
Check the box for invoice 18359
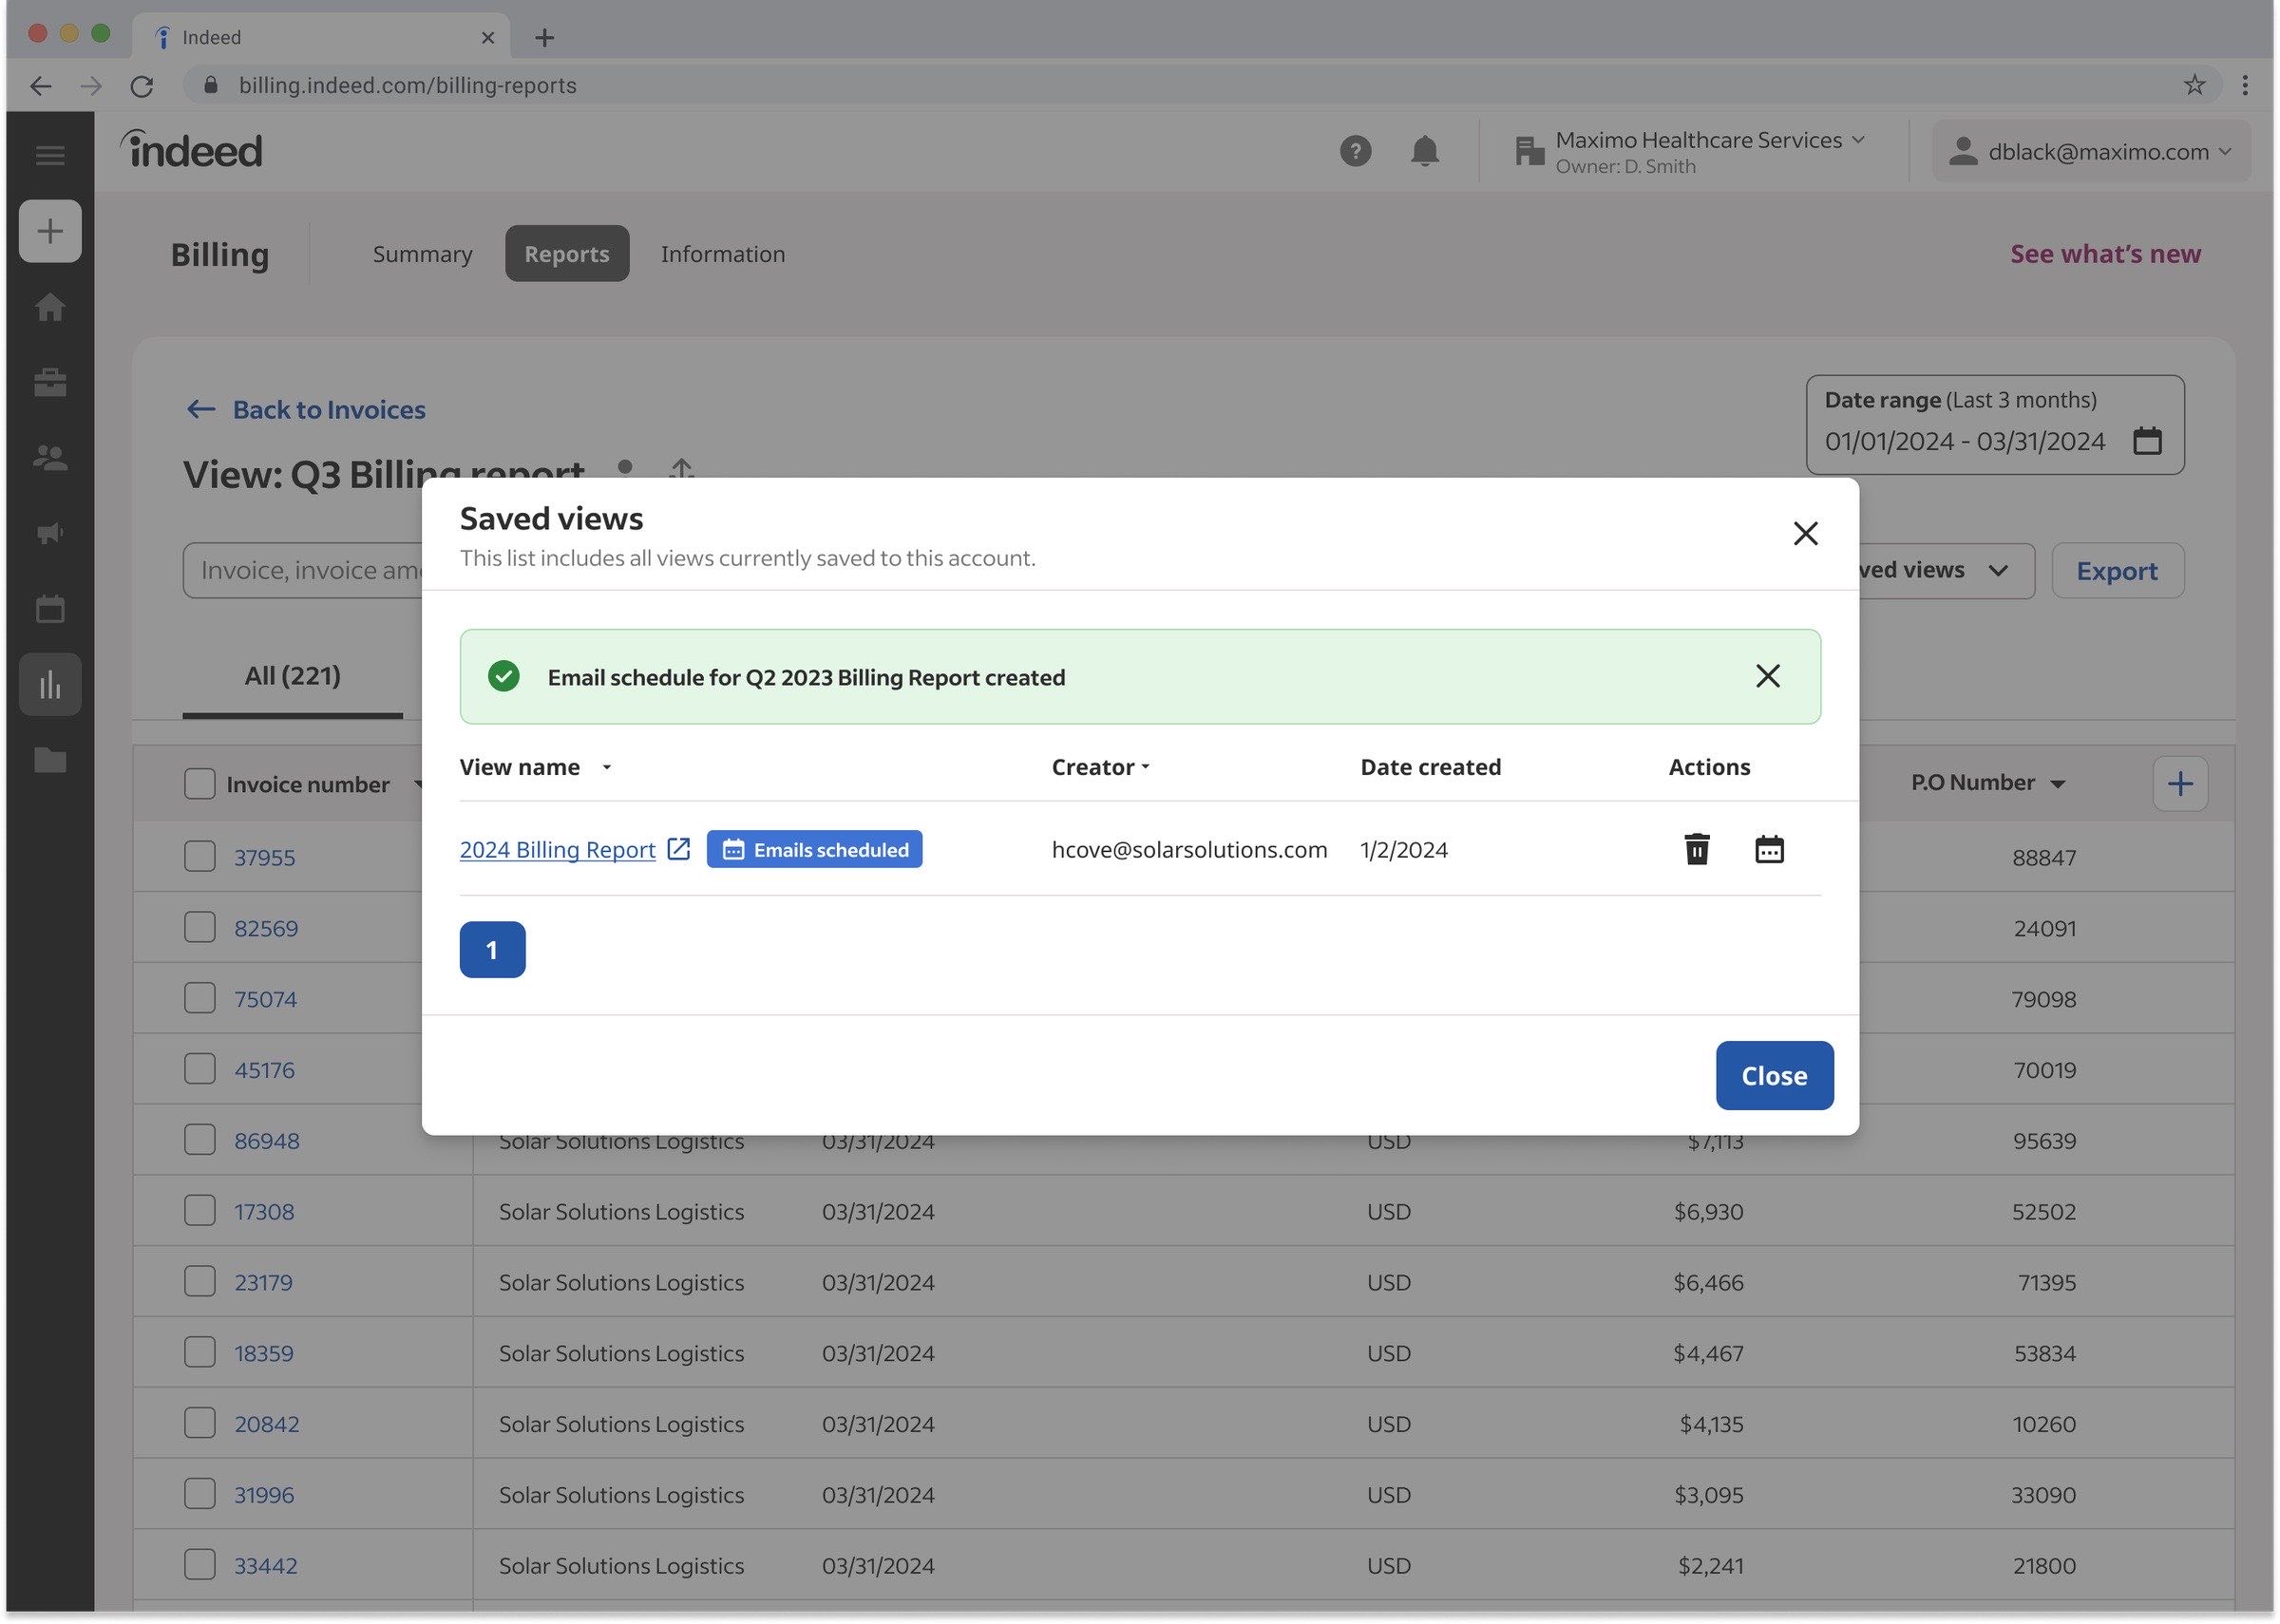200,1353
